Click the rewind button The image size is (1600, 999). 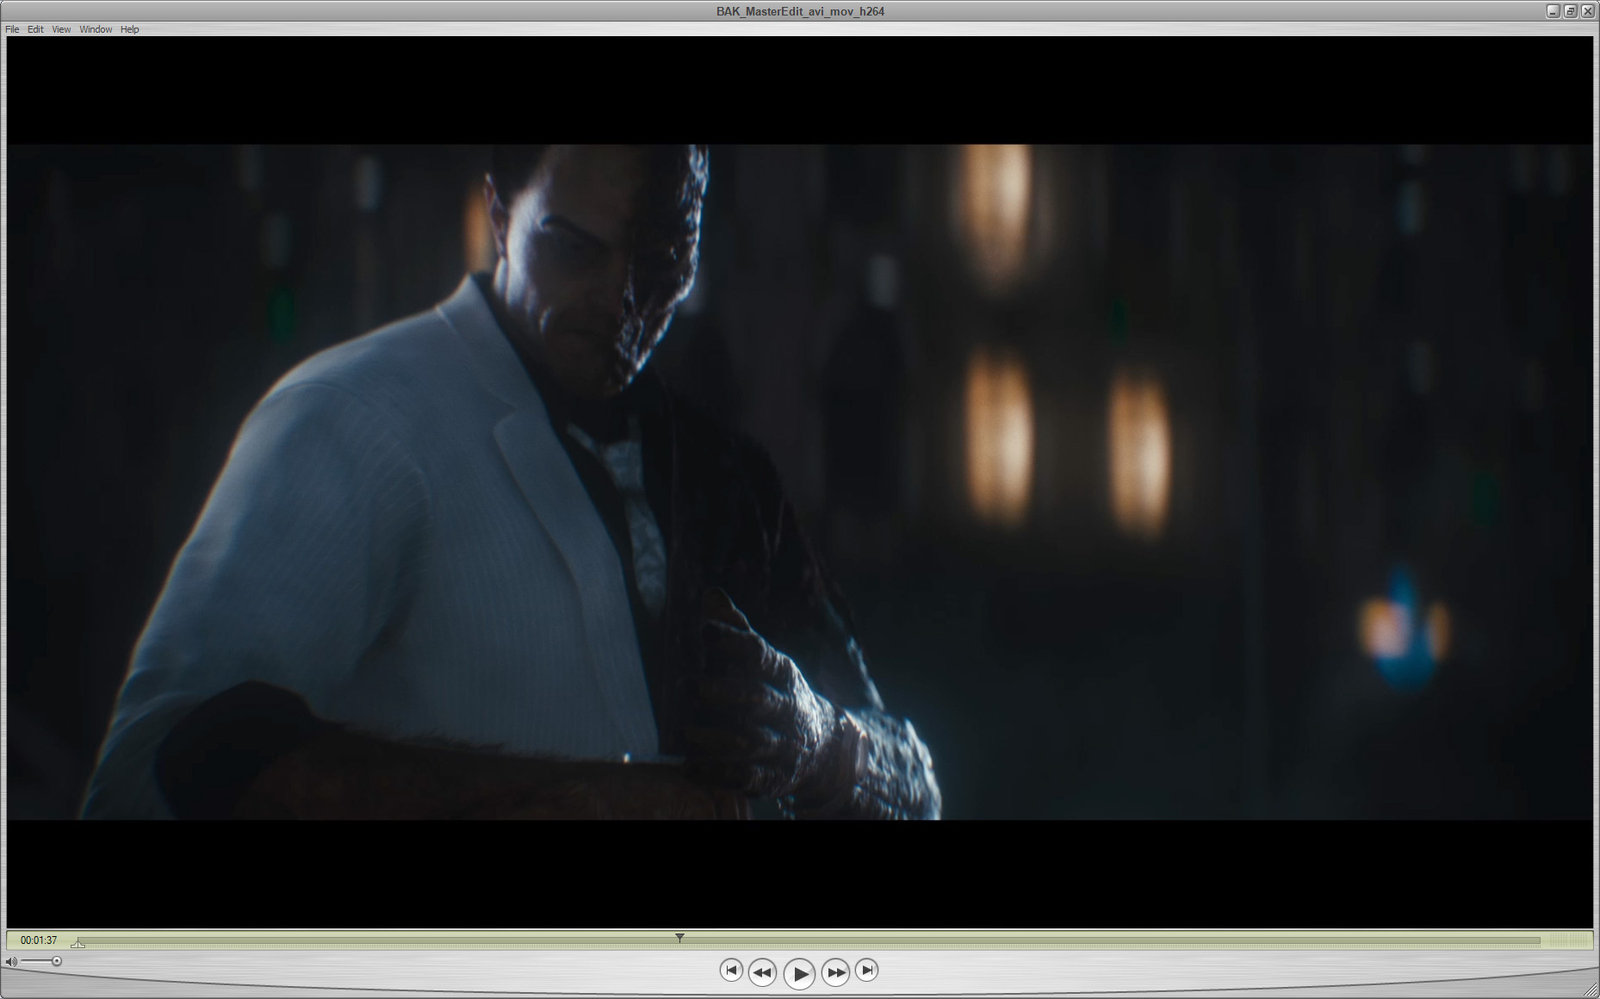[762, 972]
